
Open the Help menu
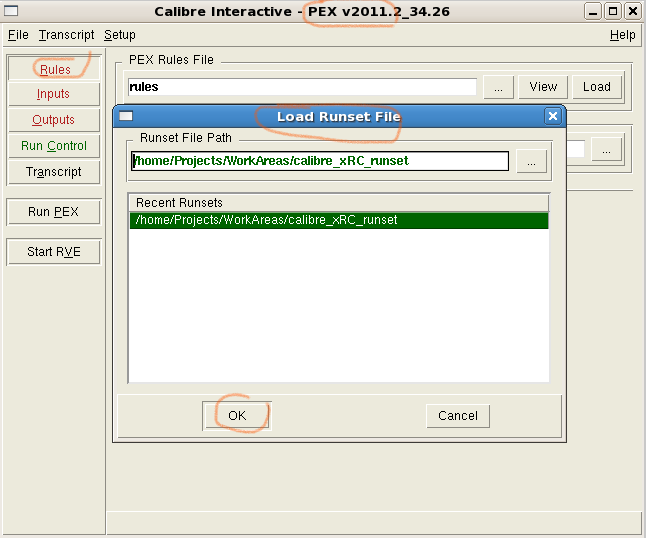[x=622, y=35]
